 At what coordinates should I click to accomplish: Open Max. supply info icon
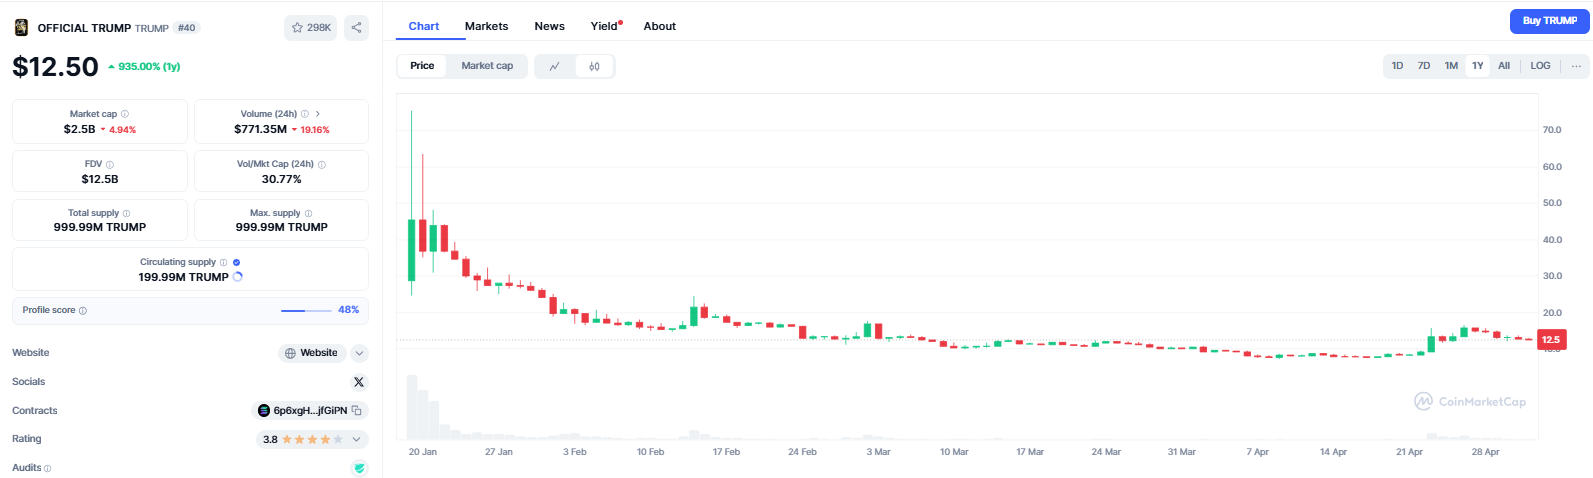(308, 213)
